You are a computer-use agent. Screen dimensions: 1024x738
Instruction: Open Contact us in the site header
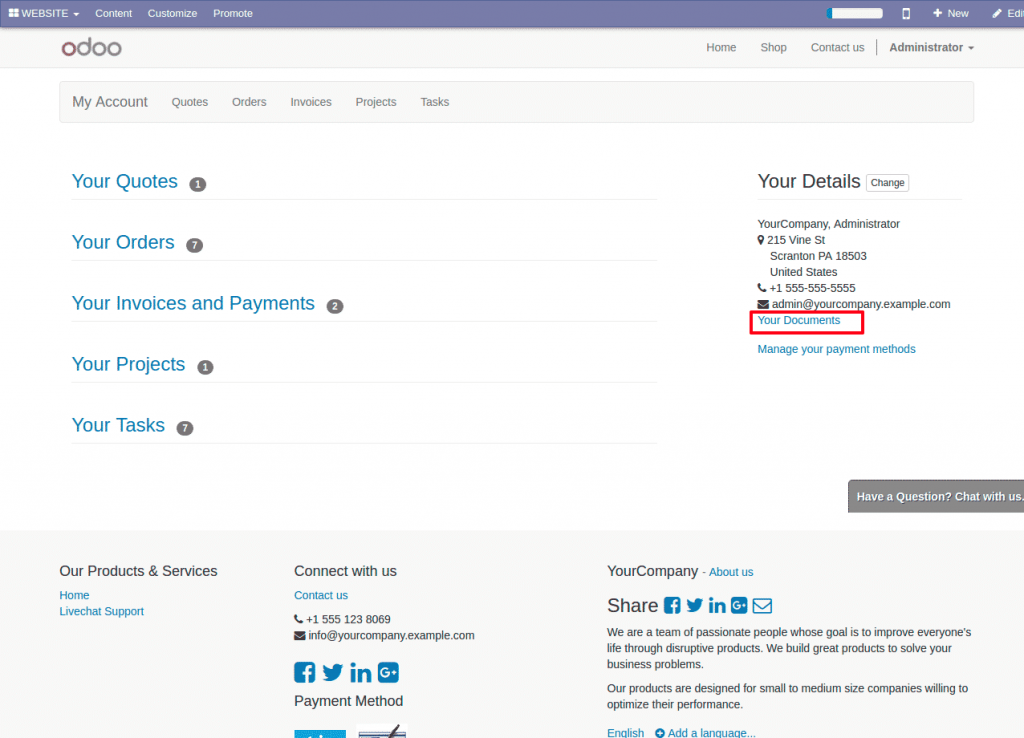coord(837,47)
